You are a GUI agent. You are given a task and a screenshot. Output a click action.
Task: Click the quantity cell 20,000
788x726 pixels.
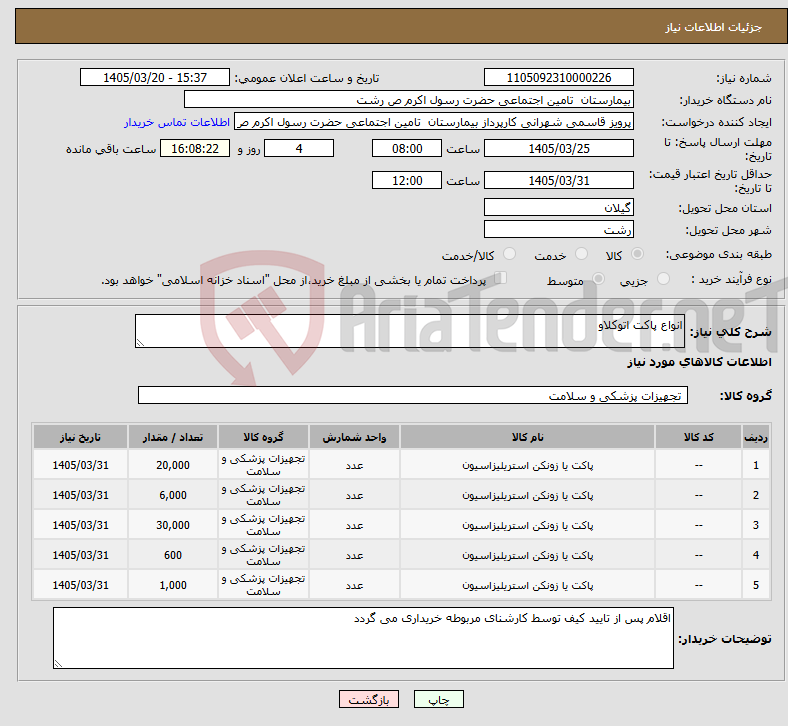pyautogui.click(x=173, y=465)
